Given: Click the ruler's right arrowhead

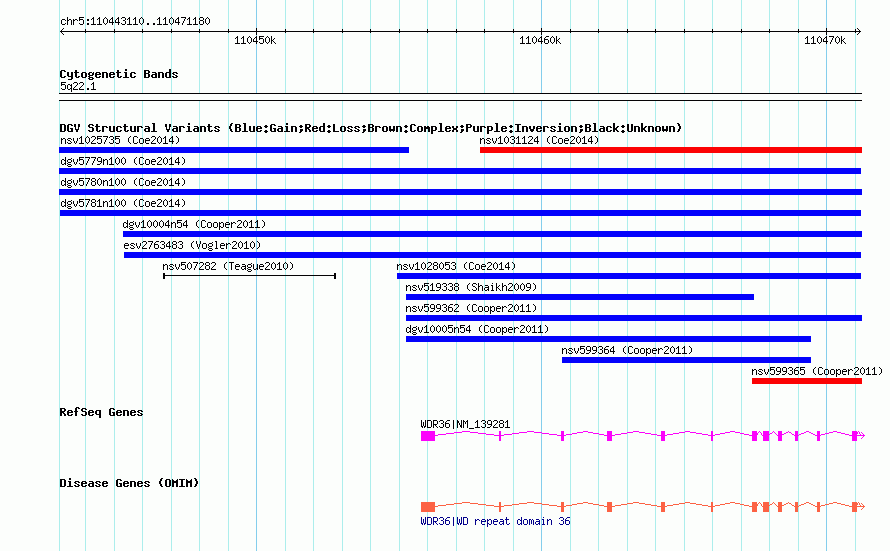Looking at the screenshot, I should click(859, 31).
